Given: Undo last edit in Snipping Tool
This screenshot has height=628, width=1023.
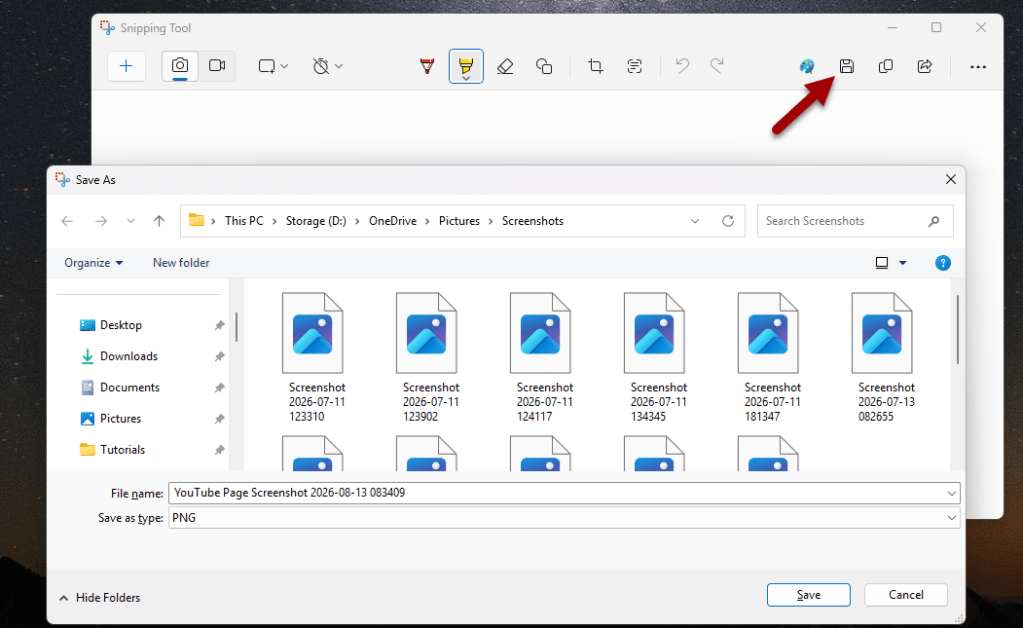Looking at the screenshot, I should click(x=682, y=66).
